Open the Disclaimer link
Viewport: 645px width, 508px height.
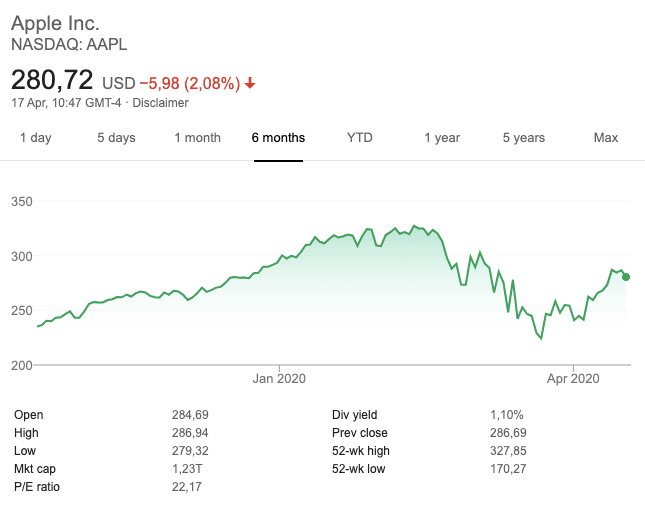coord(160,103)
